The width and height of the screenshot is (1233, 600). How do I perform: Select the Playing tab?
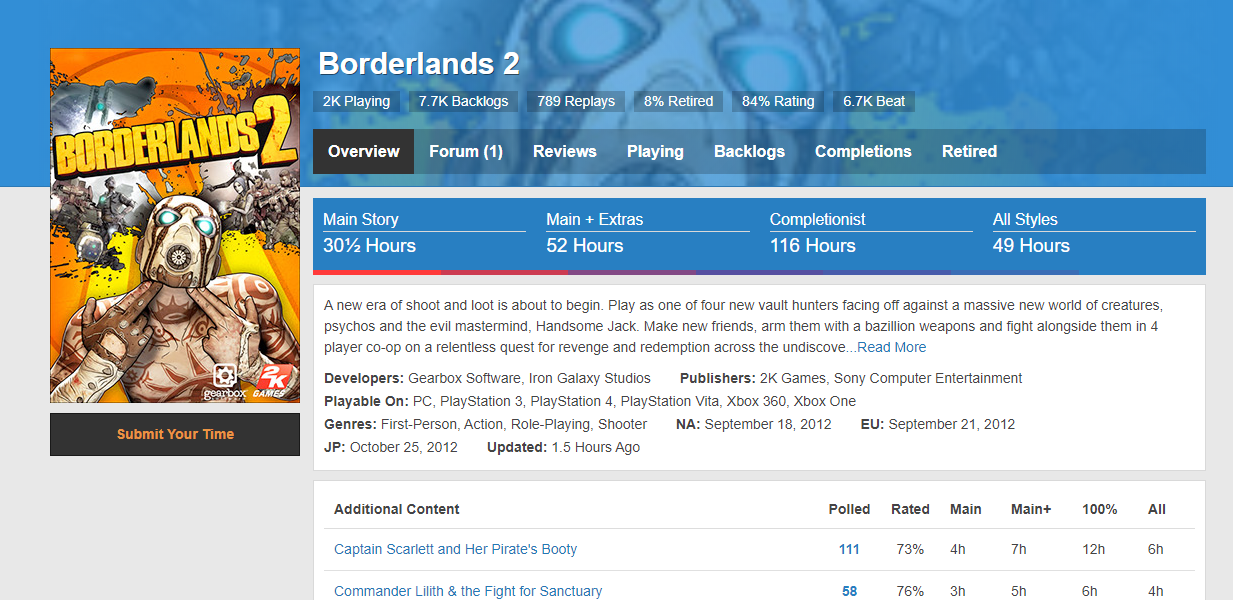pyautogui.click(x=655, y=152)
